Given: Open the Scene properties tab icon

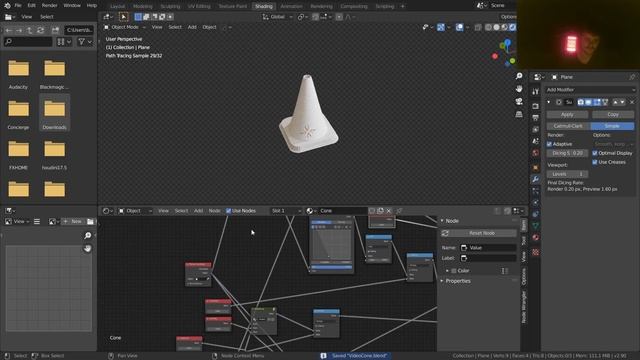Looking at the screenshot, I should 536,141.
